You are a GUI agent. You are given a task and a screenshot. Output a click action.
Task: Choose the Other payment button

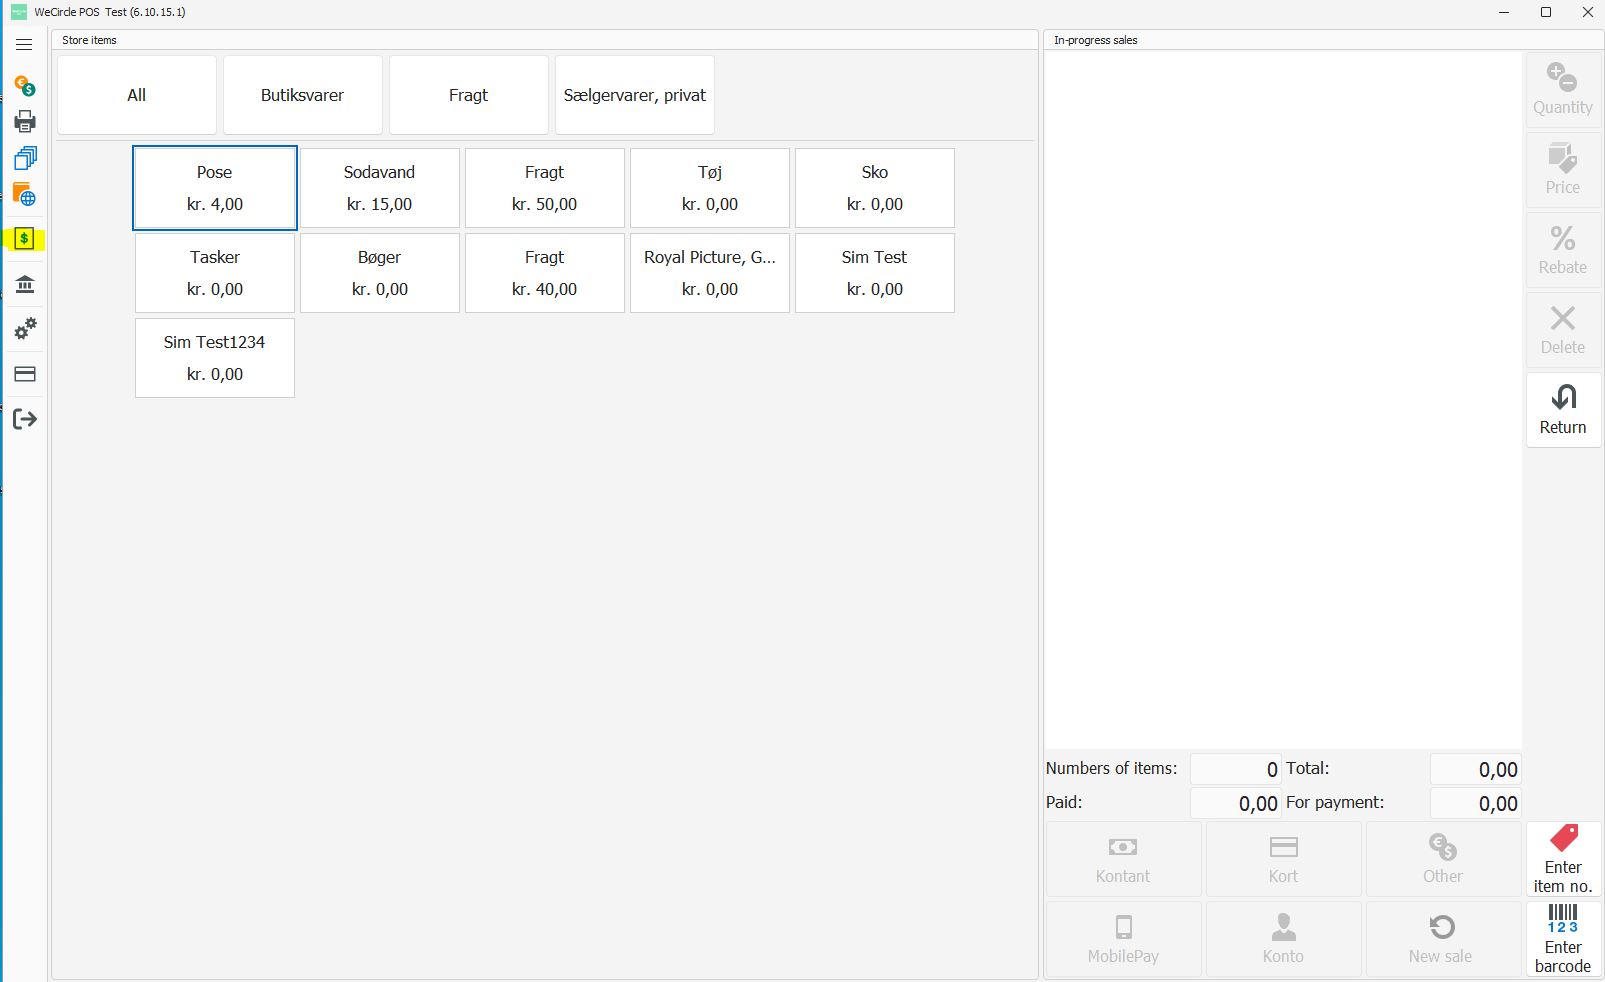[1443, 859]
